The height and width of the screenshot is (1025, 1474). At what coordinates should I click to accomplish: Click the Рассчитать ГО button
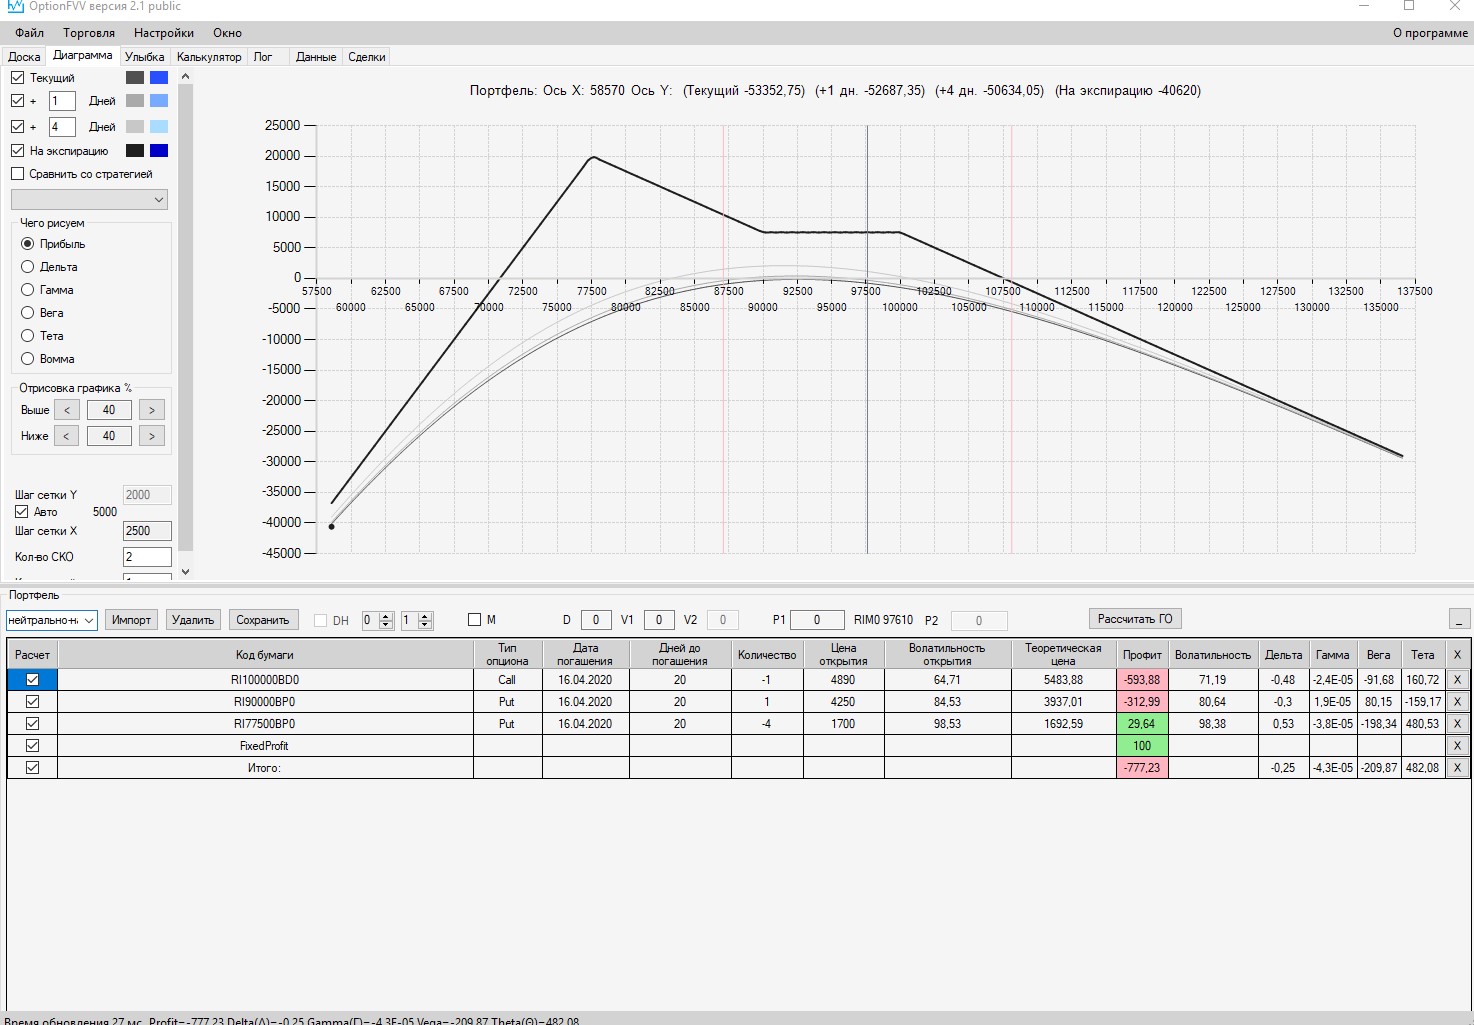(1135, 619)
